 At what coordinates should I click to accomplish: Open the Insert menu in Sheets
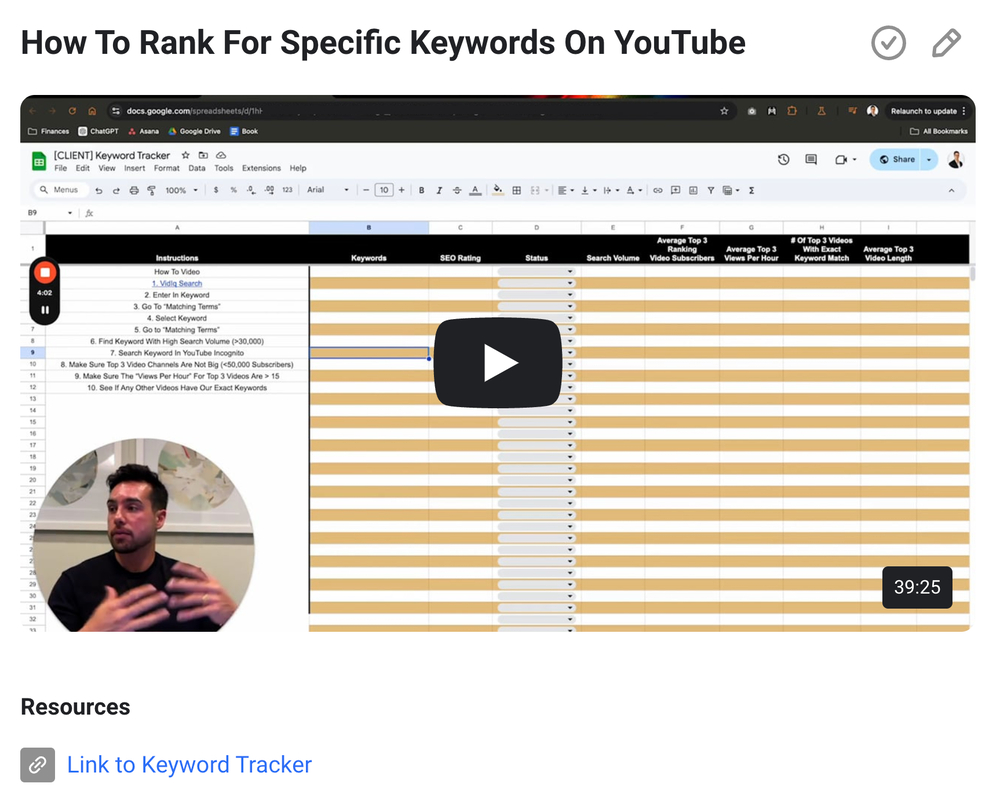[x=135, y=168]
